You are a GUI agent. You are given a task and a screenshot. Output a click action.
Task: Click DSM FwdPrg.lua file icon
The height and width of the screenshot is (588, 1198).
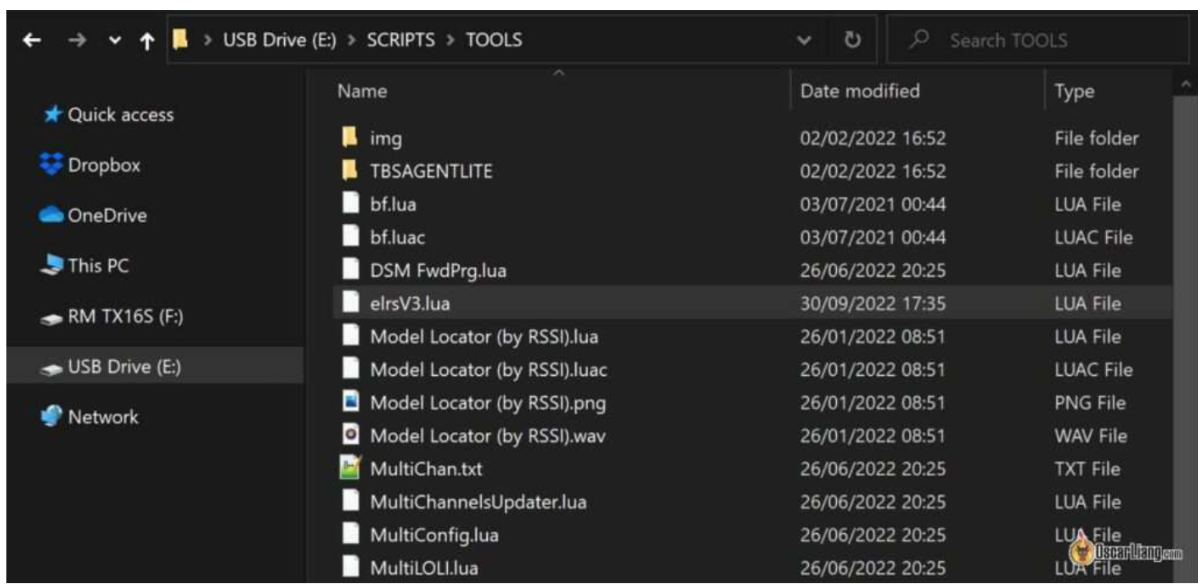coord(350,270)
